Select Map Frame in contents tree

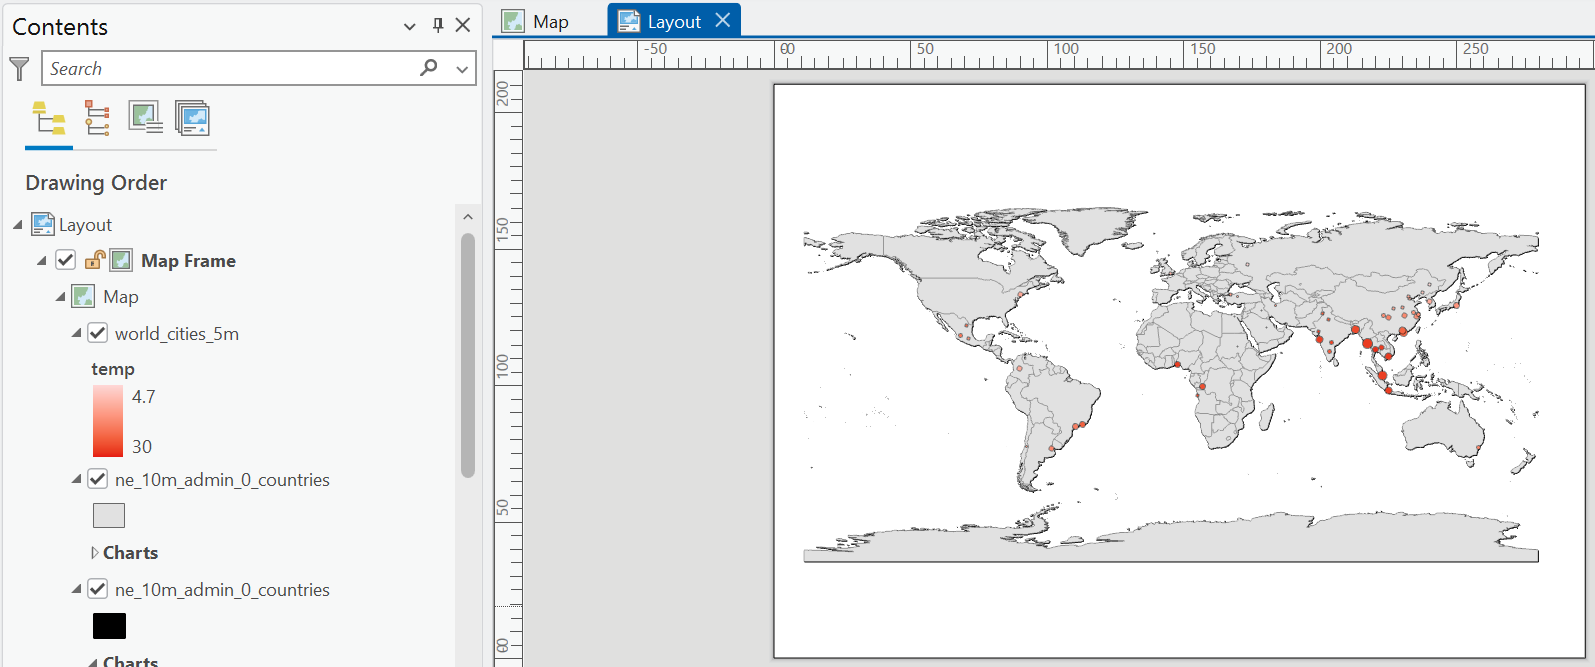[188, 261]
